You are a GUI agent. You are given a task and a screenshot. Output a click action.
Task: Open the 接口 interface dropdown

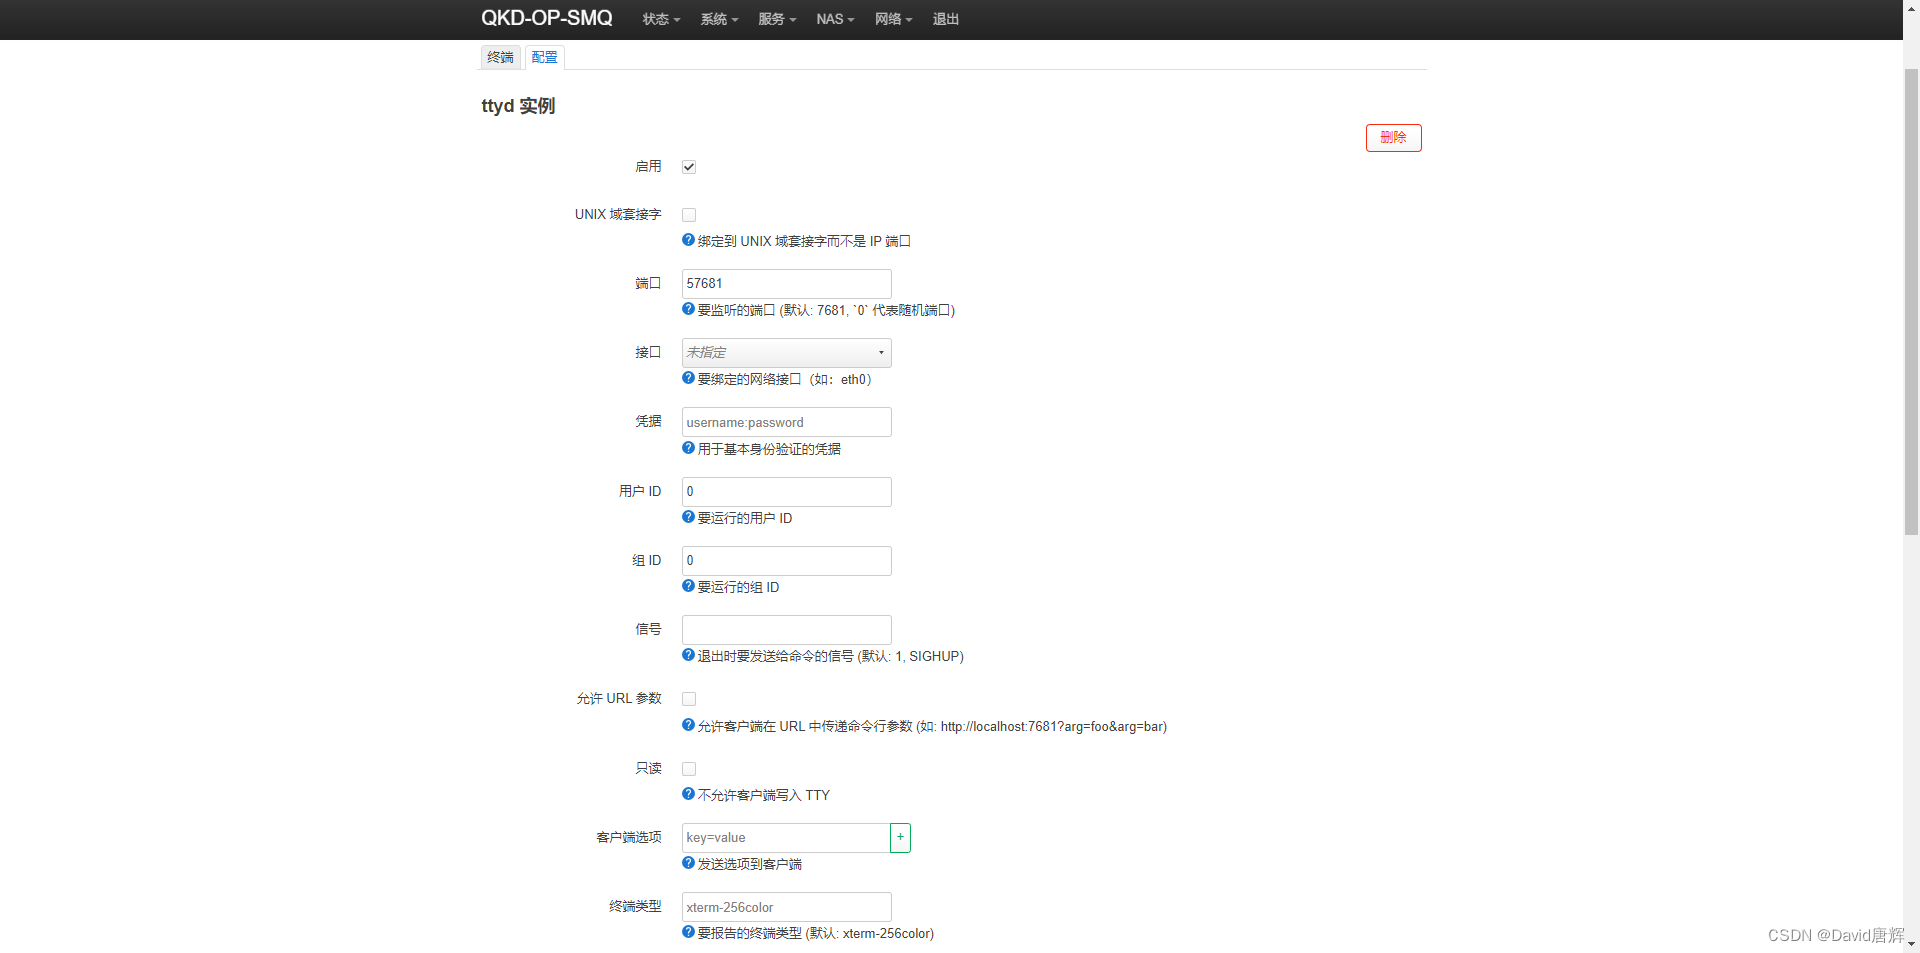pyautogui.click(x=786, y=352)
